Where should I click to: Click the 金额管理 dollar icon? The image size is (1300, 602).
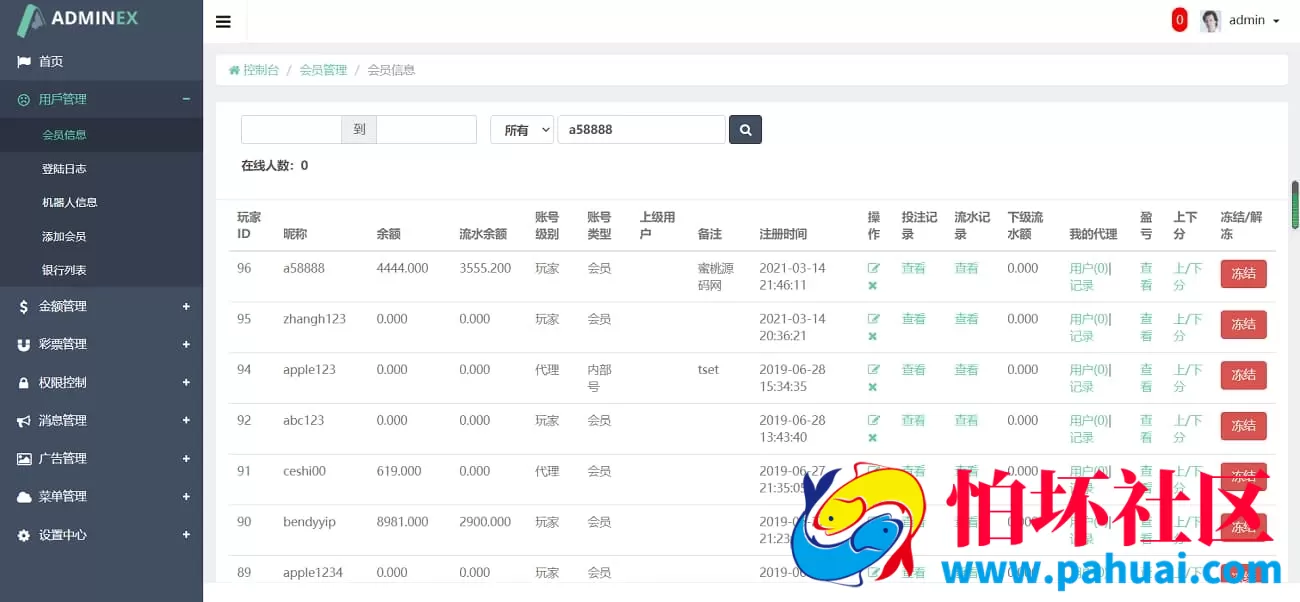click(x=23, y=308)
